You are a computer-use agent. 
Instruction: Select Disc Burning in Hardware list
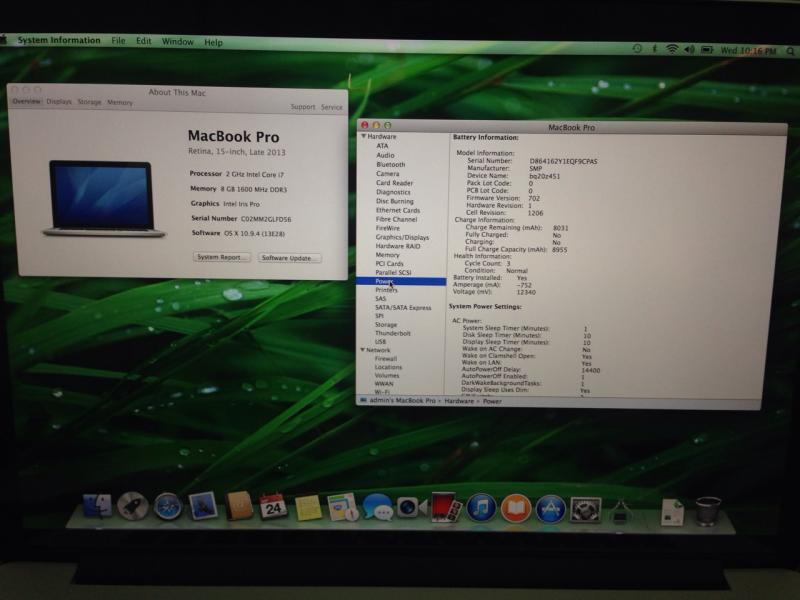[x=395, y=201]
